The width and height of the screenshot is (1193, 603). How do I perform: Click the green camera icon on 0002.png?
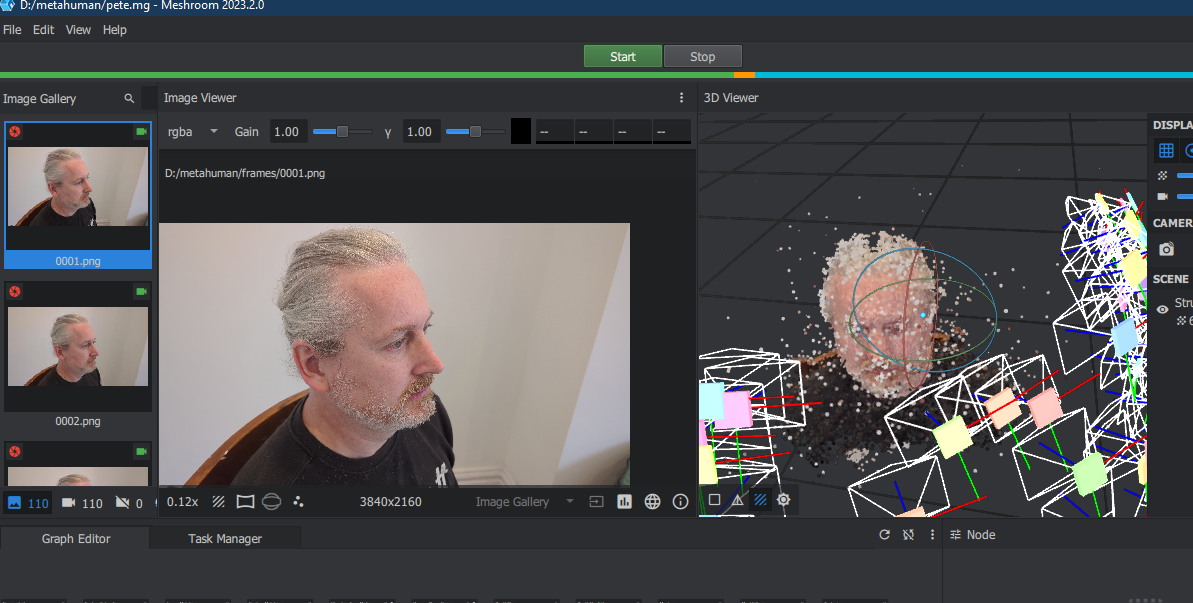pos(141,291)
